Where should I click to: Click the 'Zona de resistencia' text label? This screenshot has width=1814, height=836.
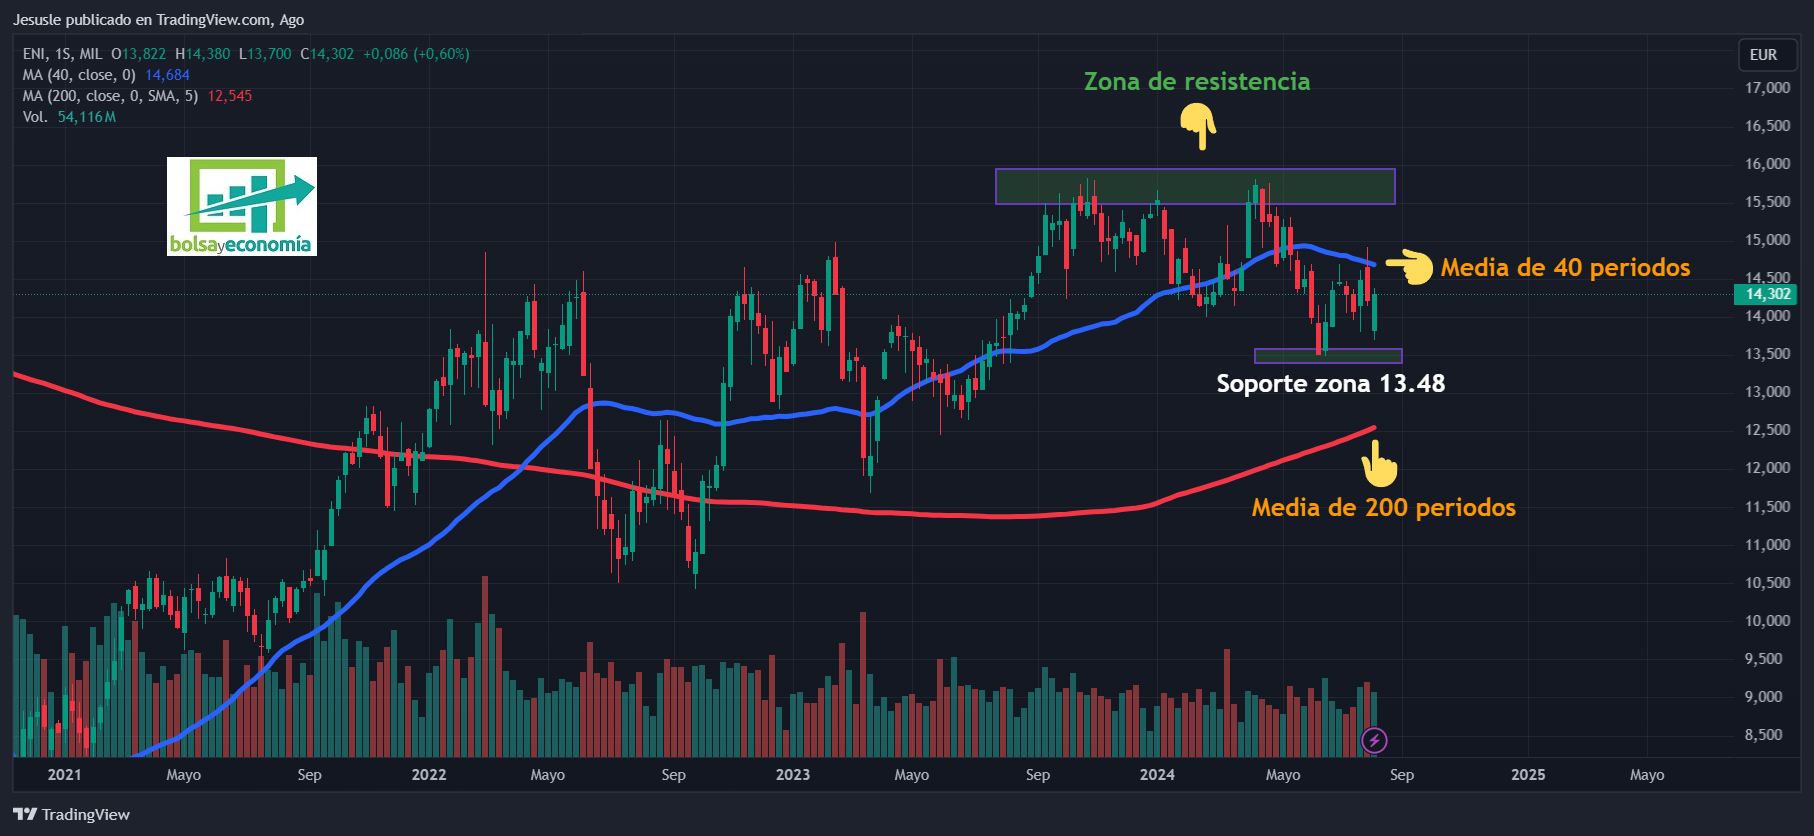click(x=1197, y=81)
